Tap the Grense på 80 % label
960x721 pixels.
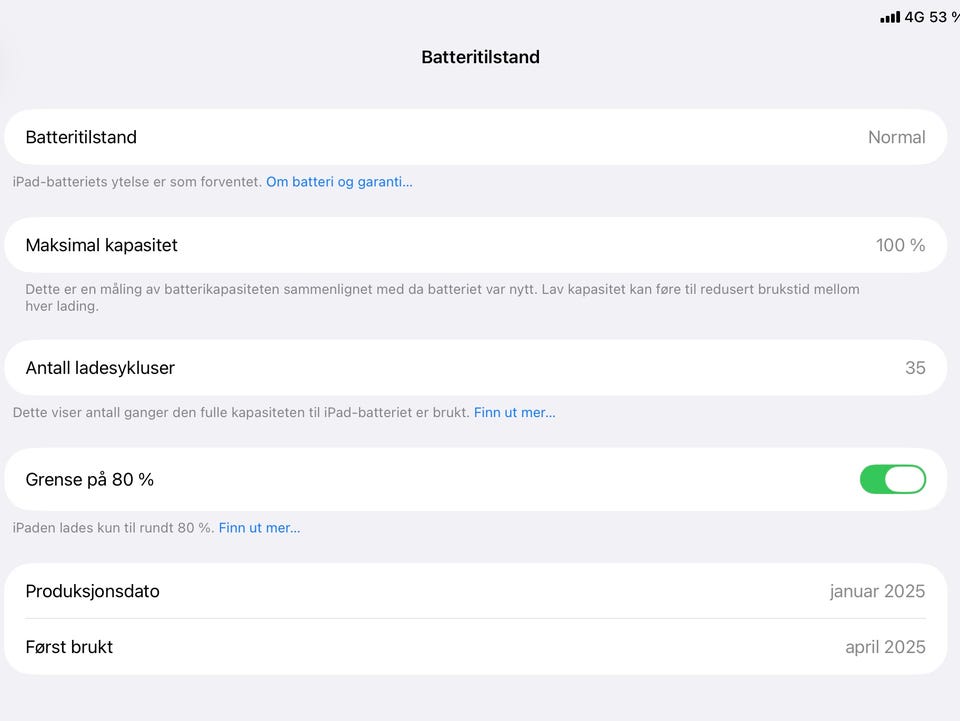click(x=90, y=480)
